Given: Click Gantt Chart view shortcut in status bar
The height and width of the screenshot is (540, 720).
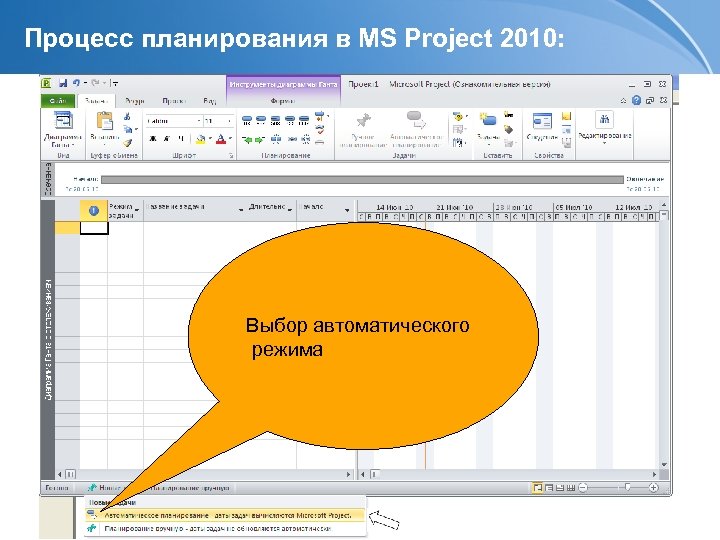Looking at the screenshot, I should (x=537, y=488).
